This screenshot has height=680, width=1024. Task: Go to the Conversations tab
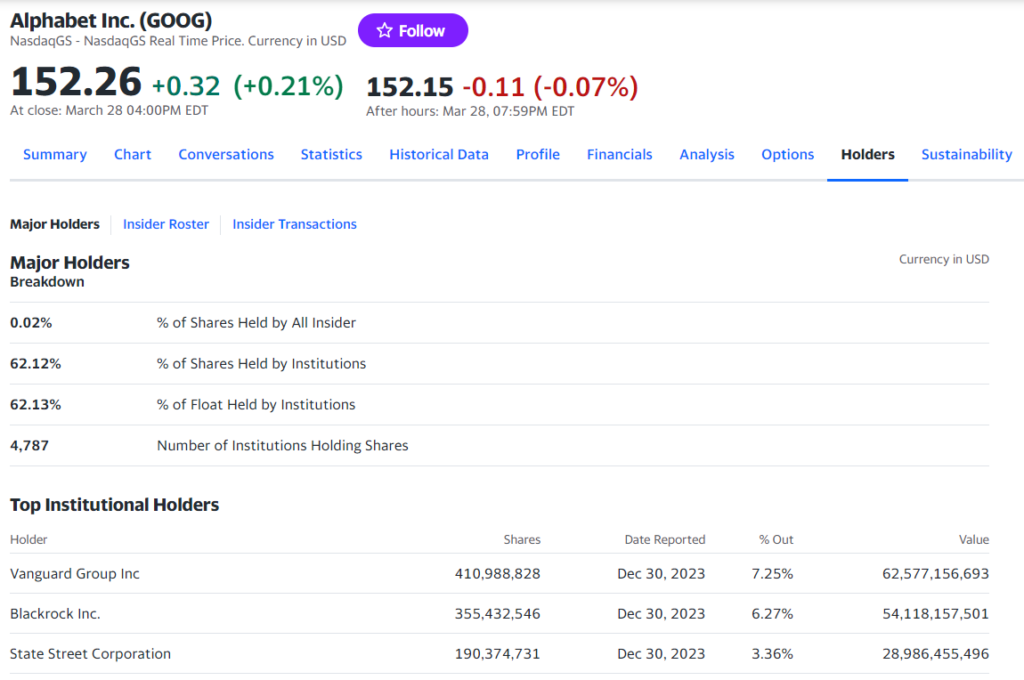[x=226, y=155]
